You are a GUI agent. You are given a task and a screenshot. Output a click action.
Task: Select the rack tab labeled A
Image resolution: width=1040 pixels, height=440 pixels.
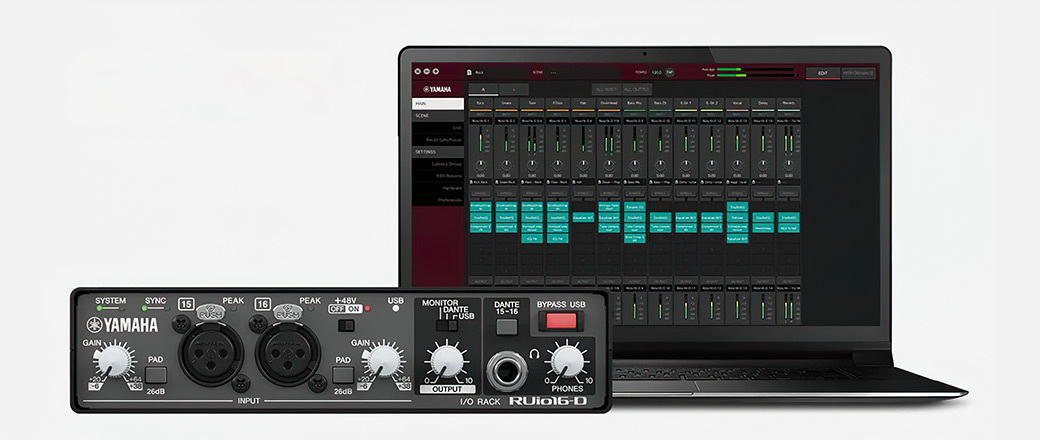(x=483, y=89)
